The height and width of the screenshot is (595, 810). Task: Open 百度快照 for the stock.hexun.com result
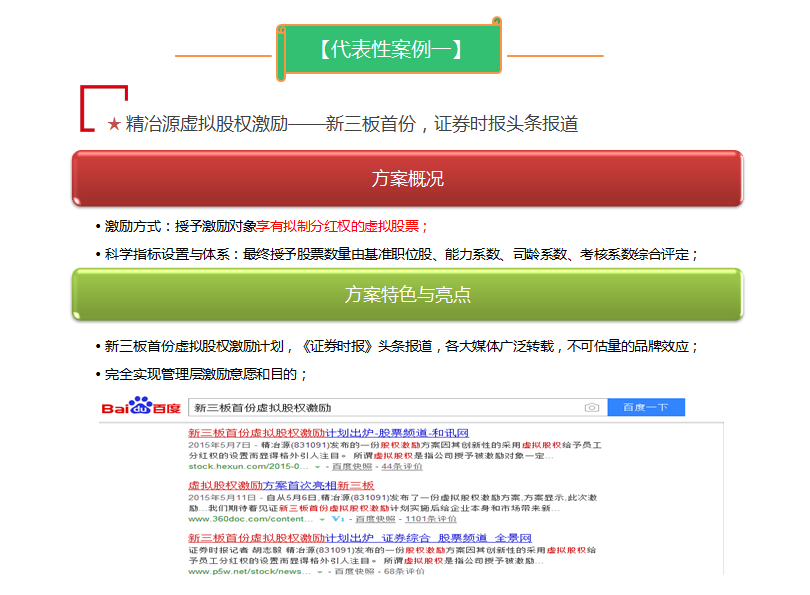pos(352,466)
